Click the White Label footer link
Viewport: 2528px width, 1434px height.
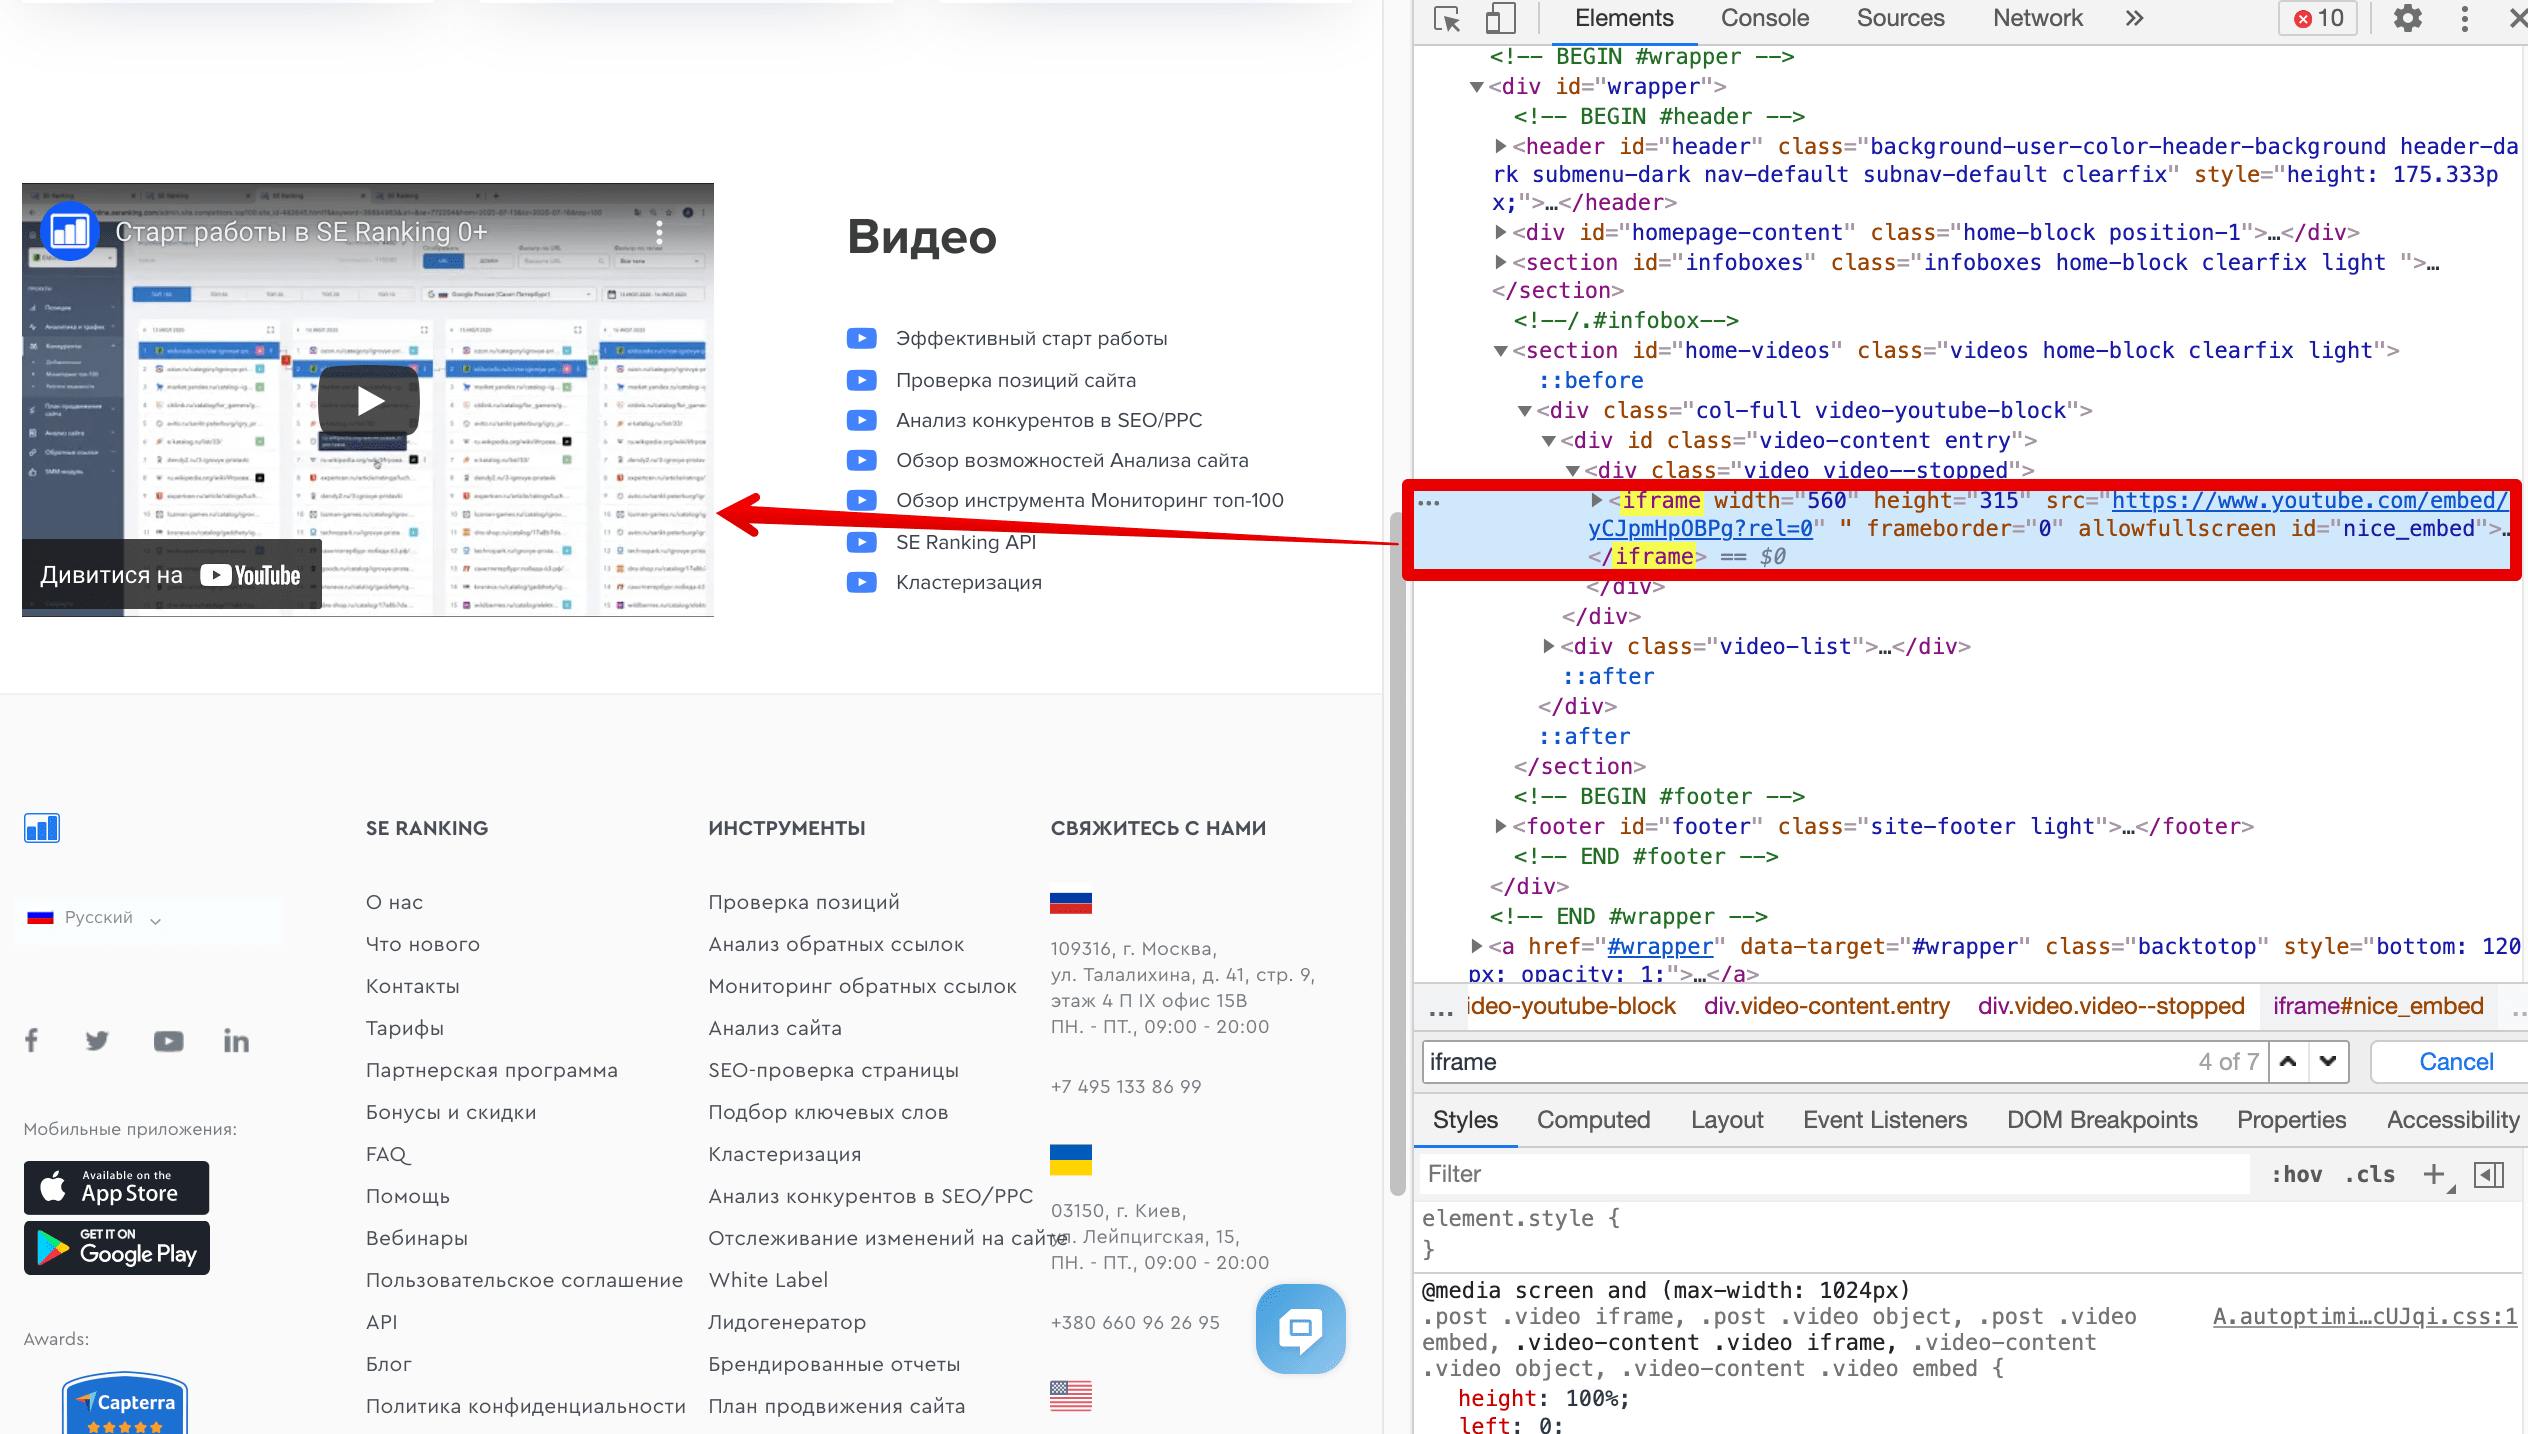[768, 1280]
